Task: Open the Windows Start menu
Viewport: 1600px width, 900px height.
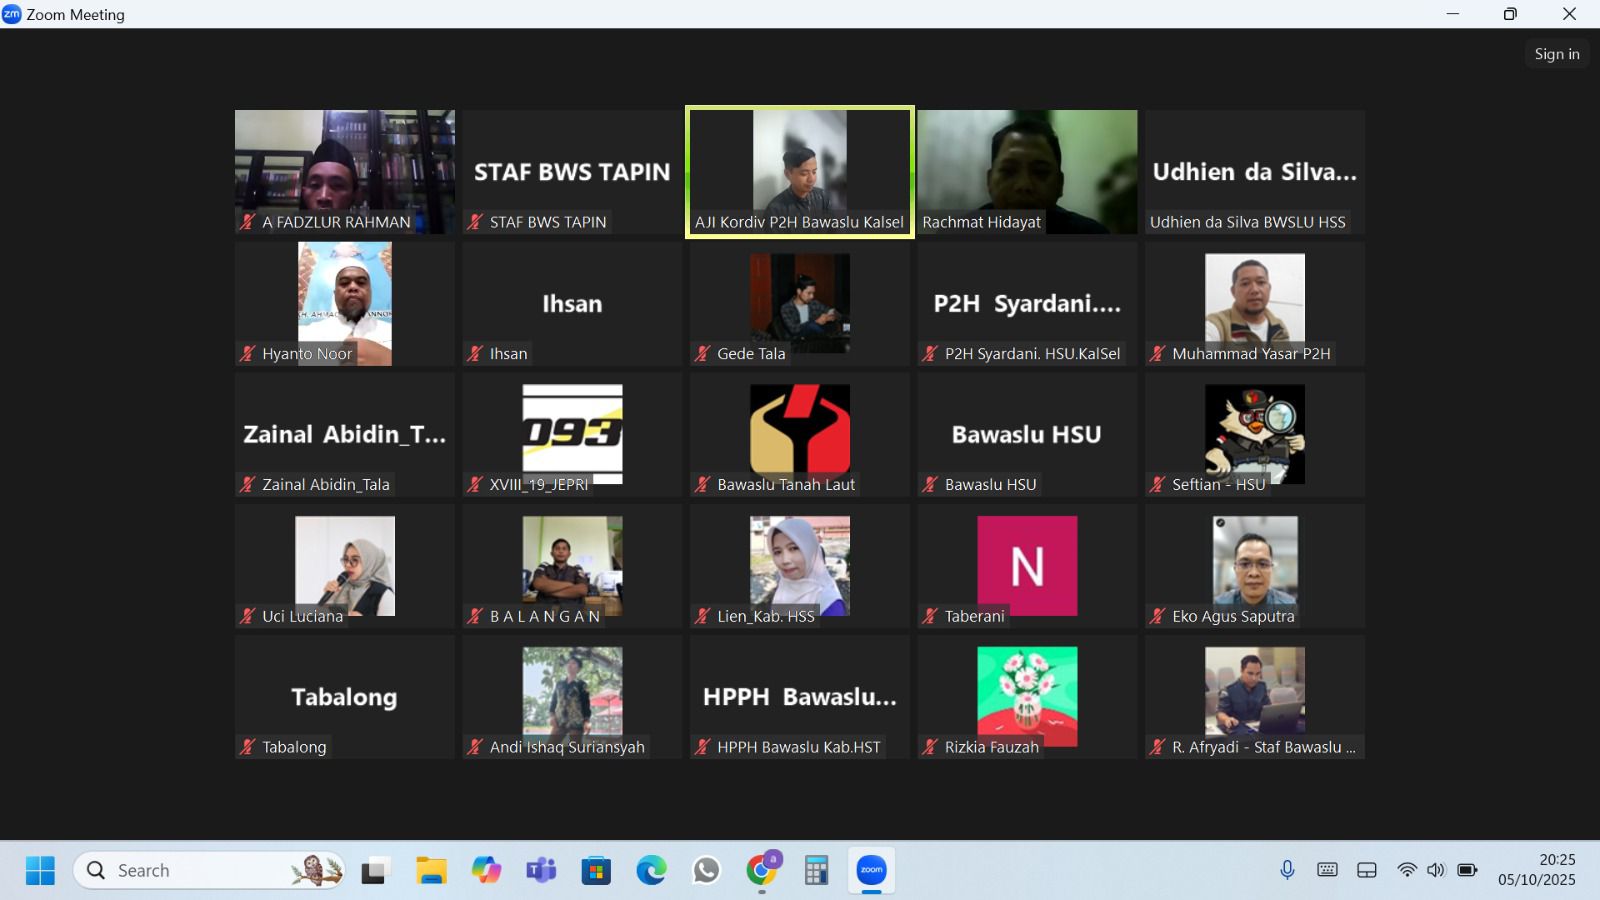Action: pos(40,871)
